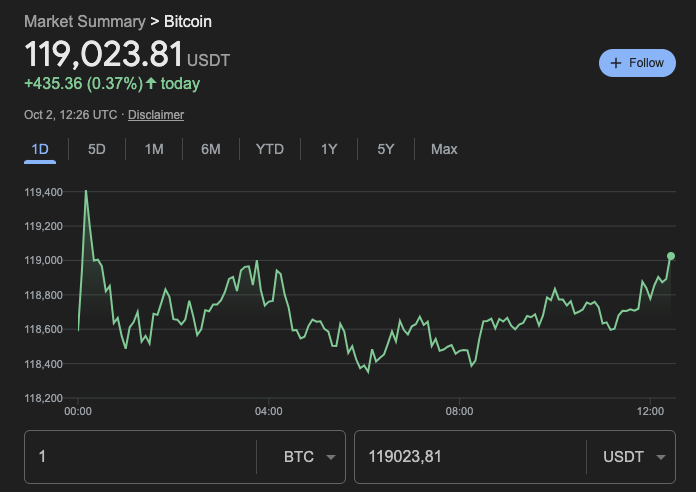Click the 119,200 y-axis label

pos(44,226)
